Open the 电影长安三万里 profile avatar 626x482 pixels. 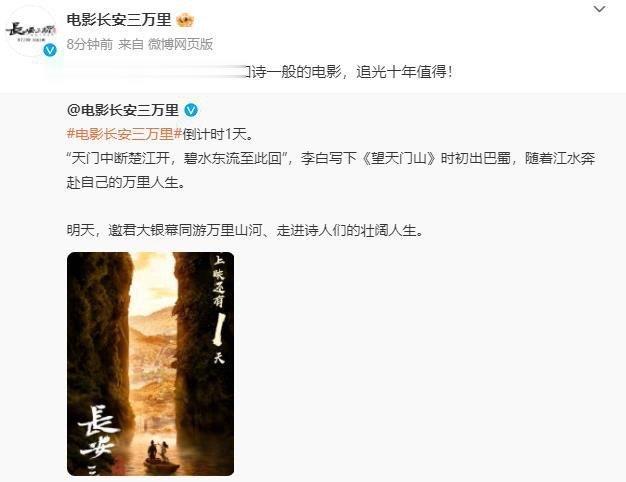(x=31, y=30)
